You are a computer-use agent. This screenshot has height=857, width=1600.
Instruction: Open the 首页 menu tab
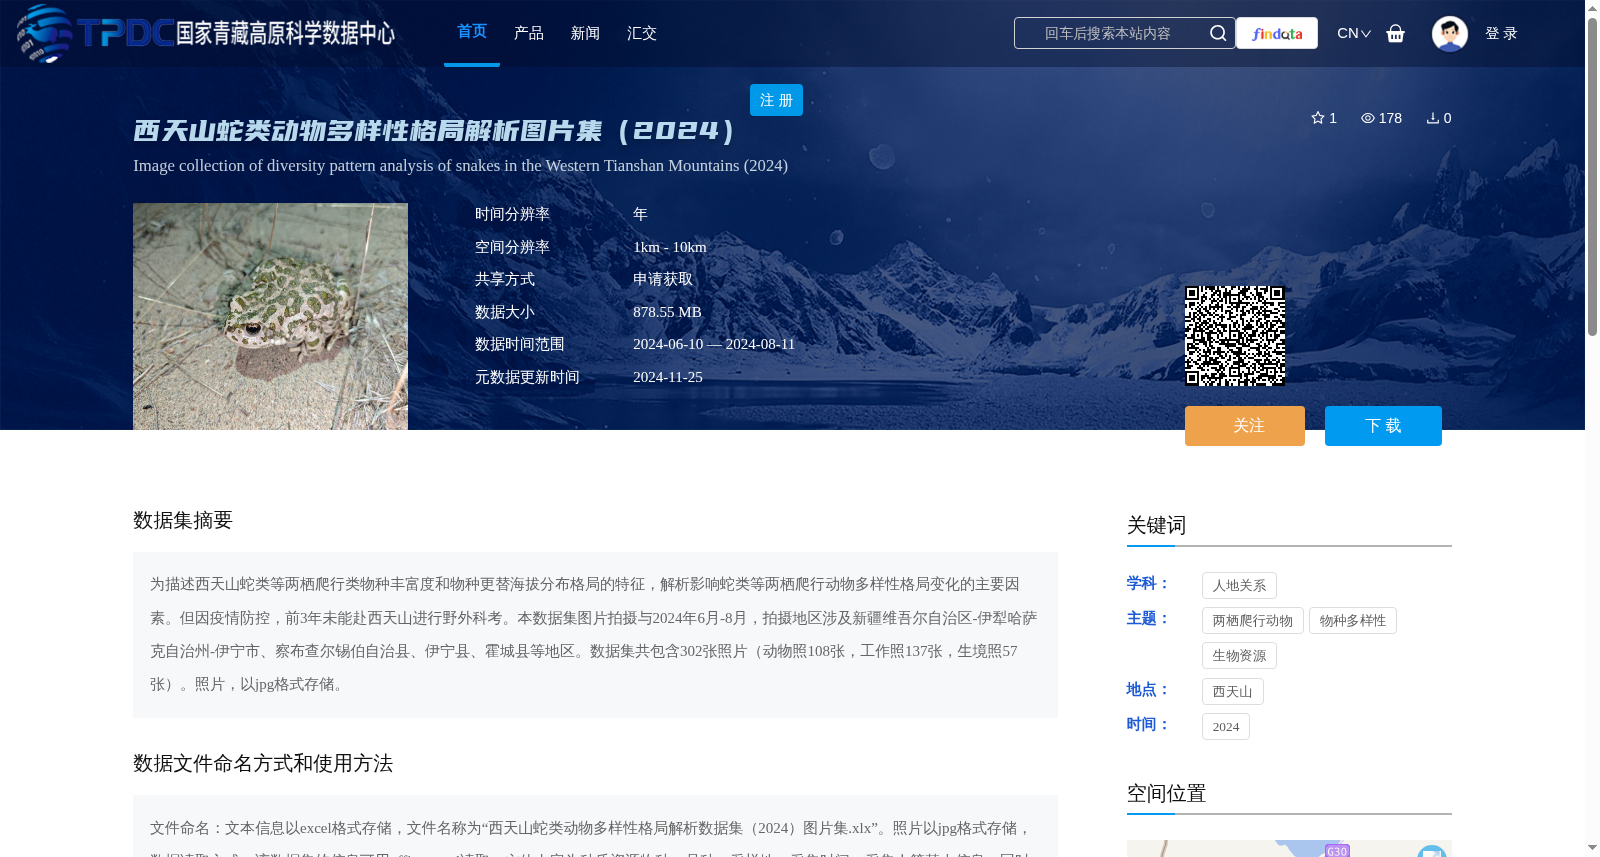point(472,32)
